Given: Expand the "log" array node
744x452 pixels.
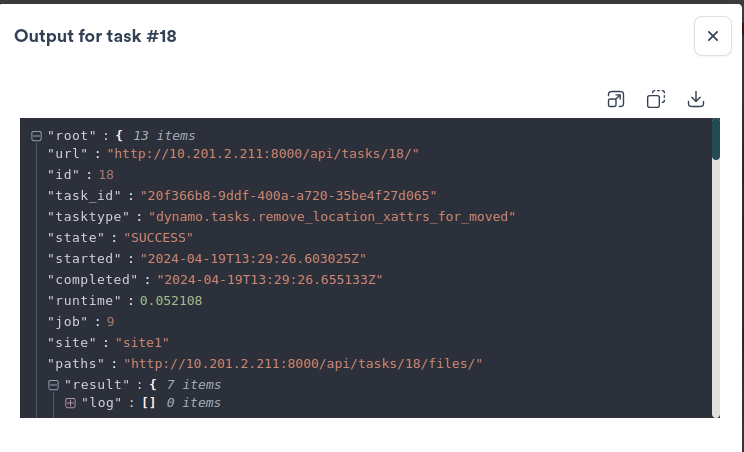Looking at the screenshot, I should click(70, 403).
